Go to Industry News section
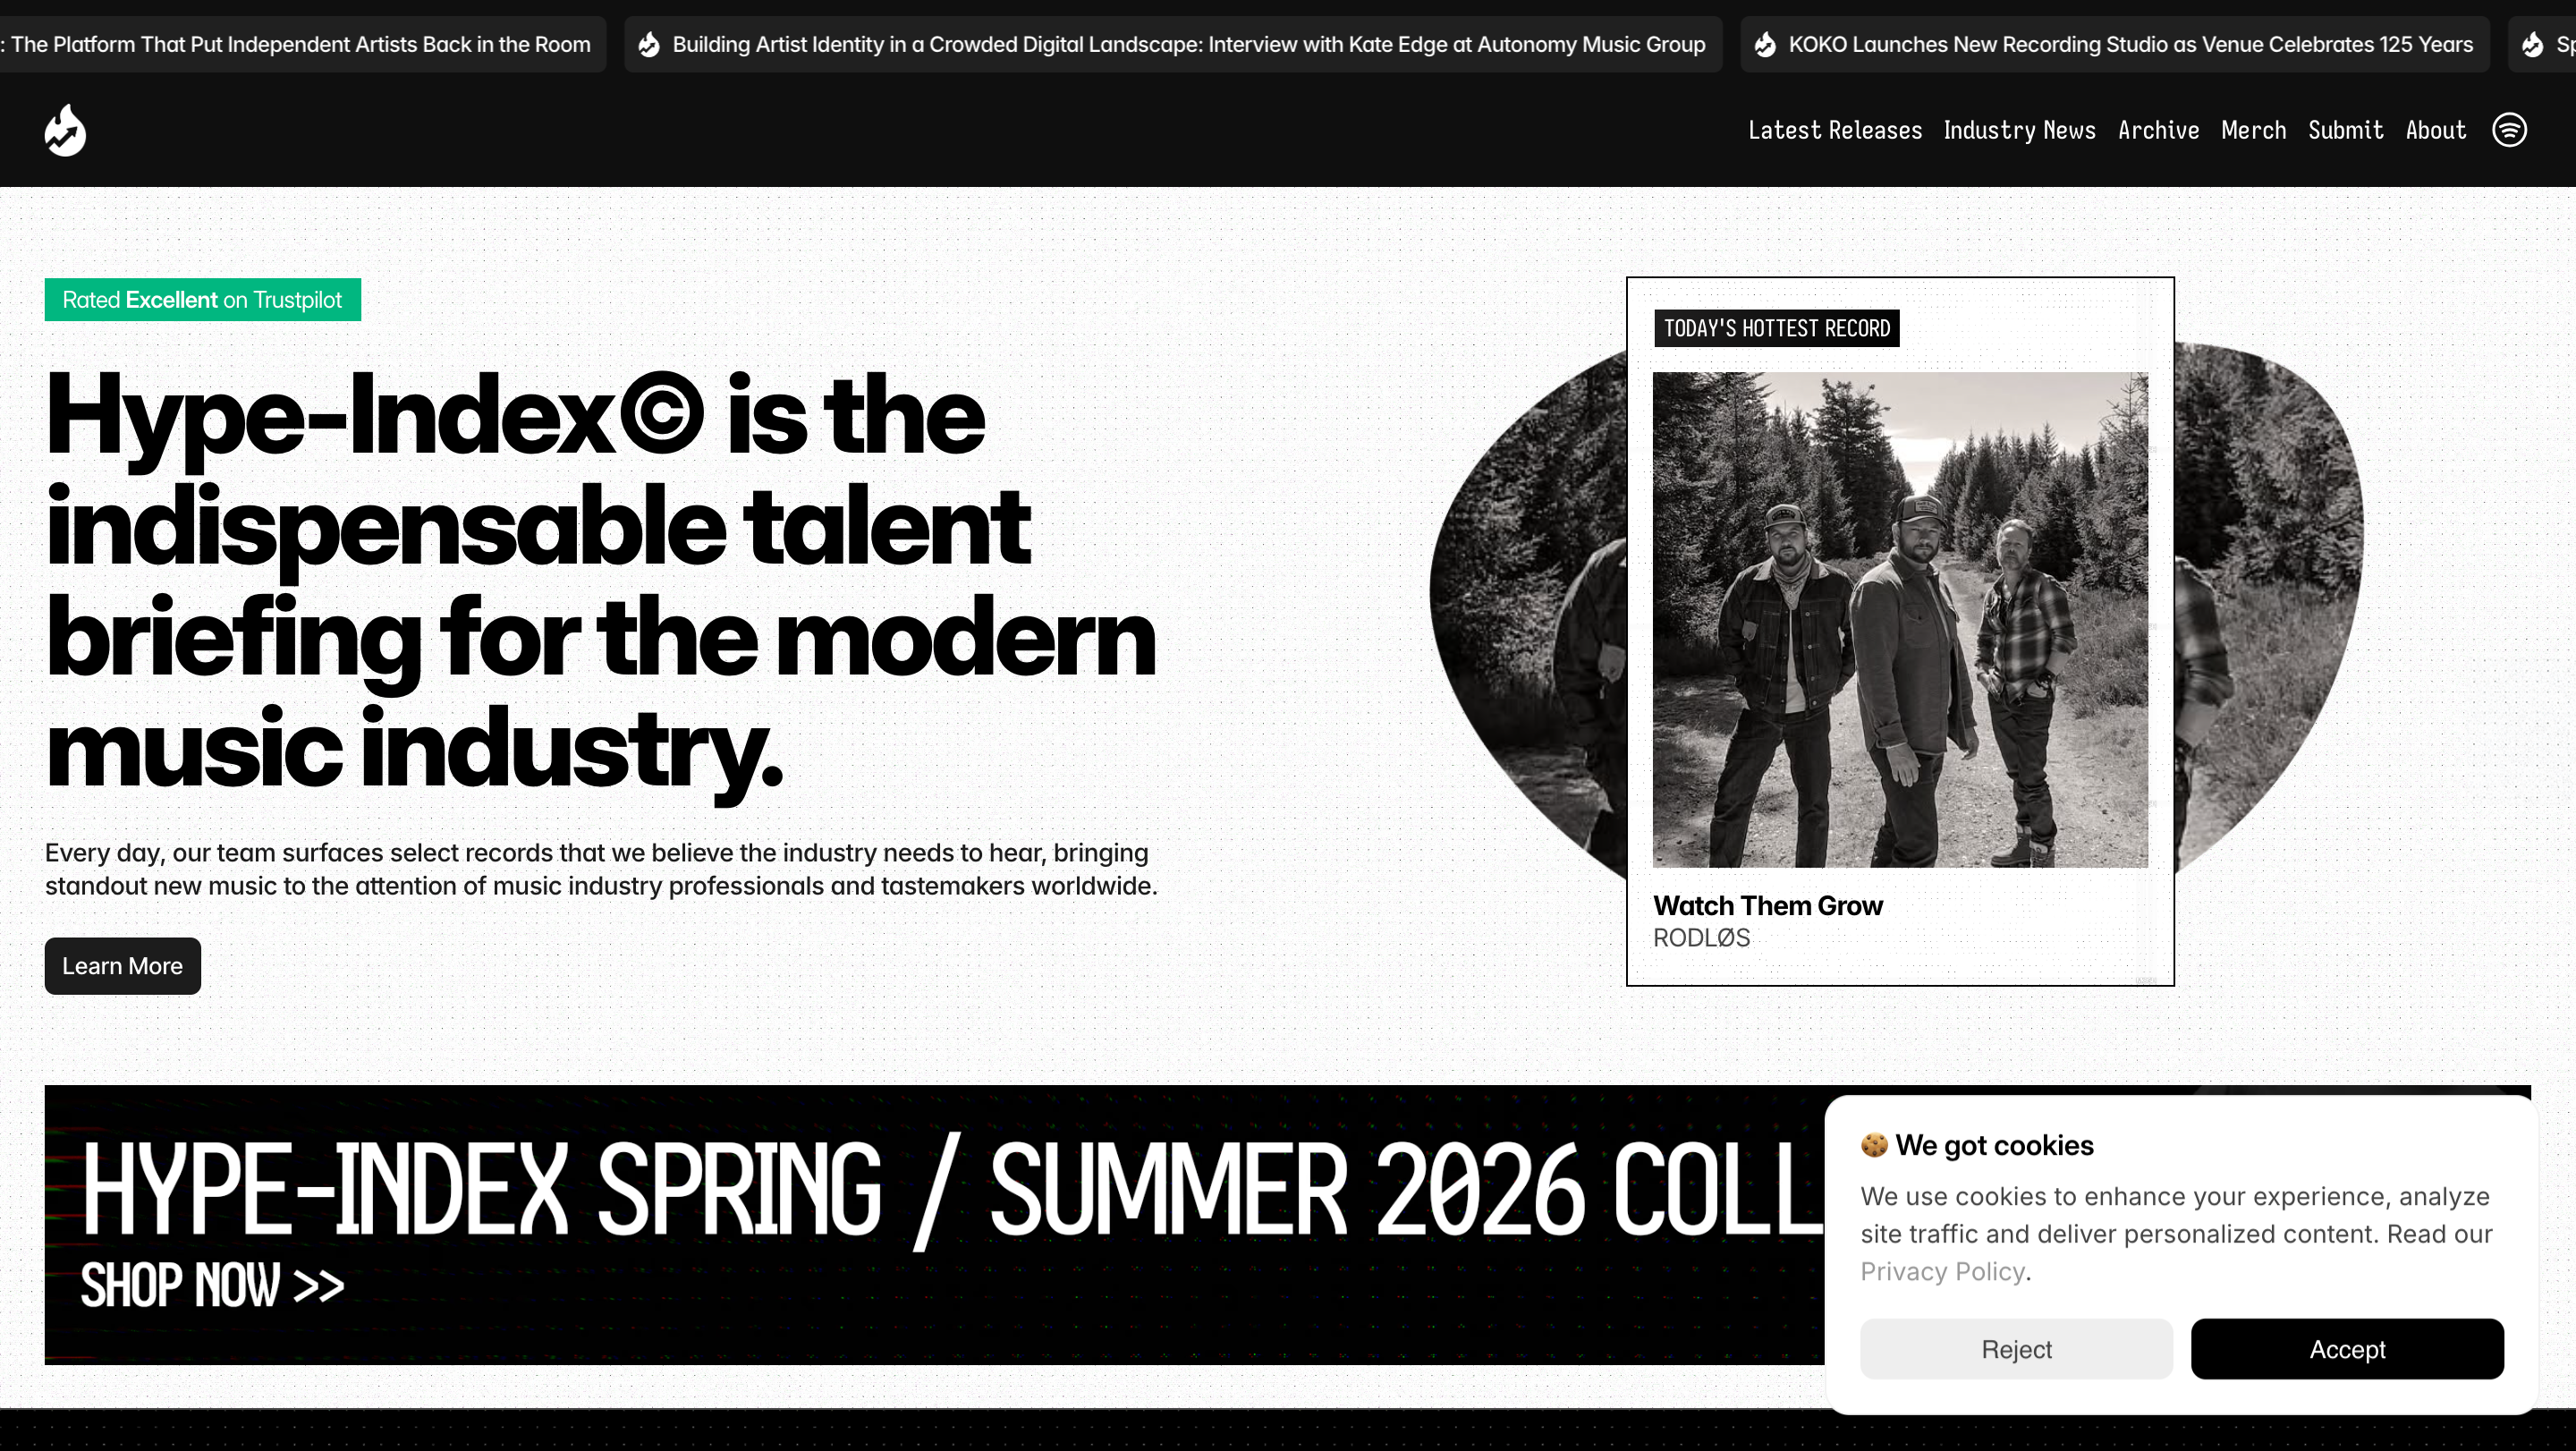Screen dimensions: 2576x1451 [2019, 130]
